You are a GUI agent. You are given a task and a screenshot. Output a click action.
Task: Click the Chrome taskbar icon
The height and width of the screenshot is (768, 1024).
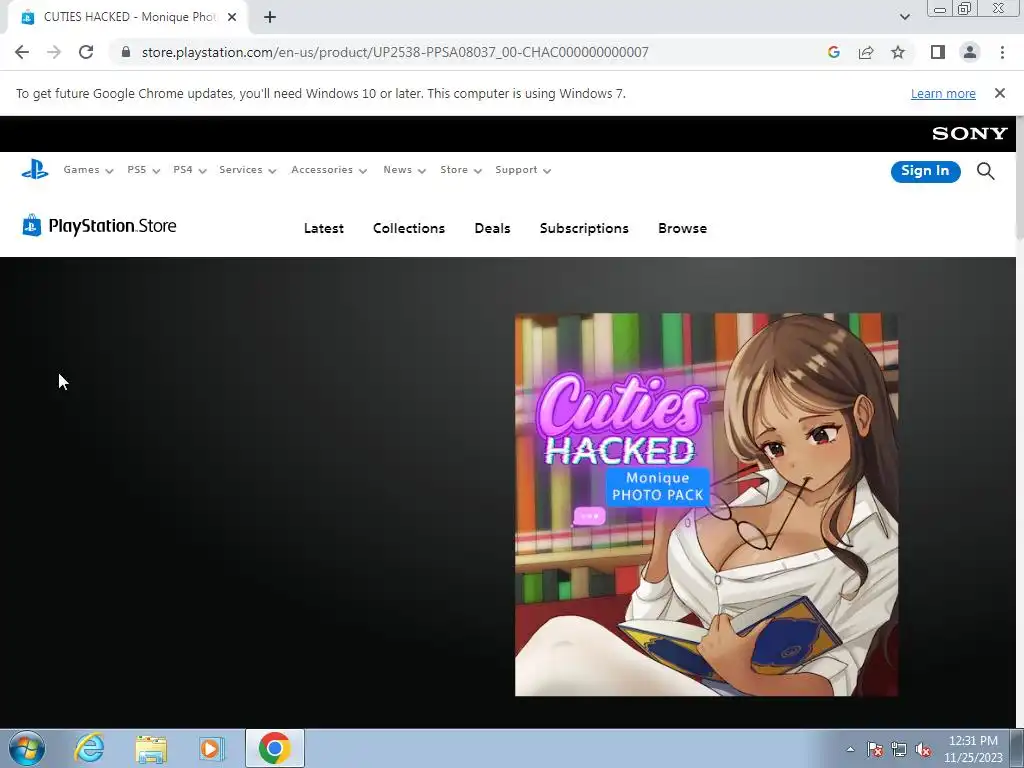(x=275, y=748)
